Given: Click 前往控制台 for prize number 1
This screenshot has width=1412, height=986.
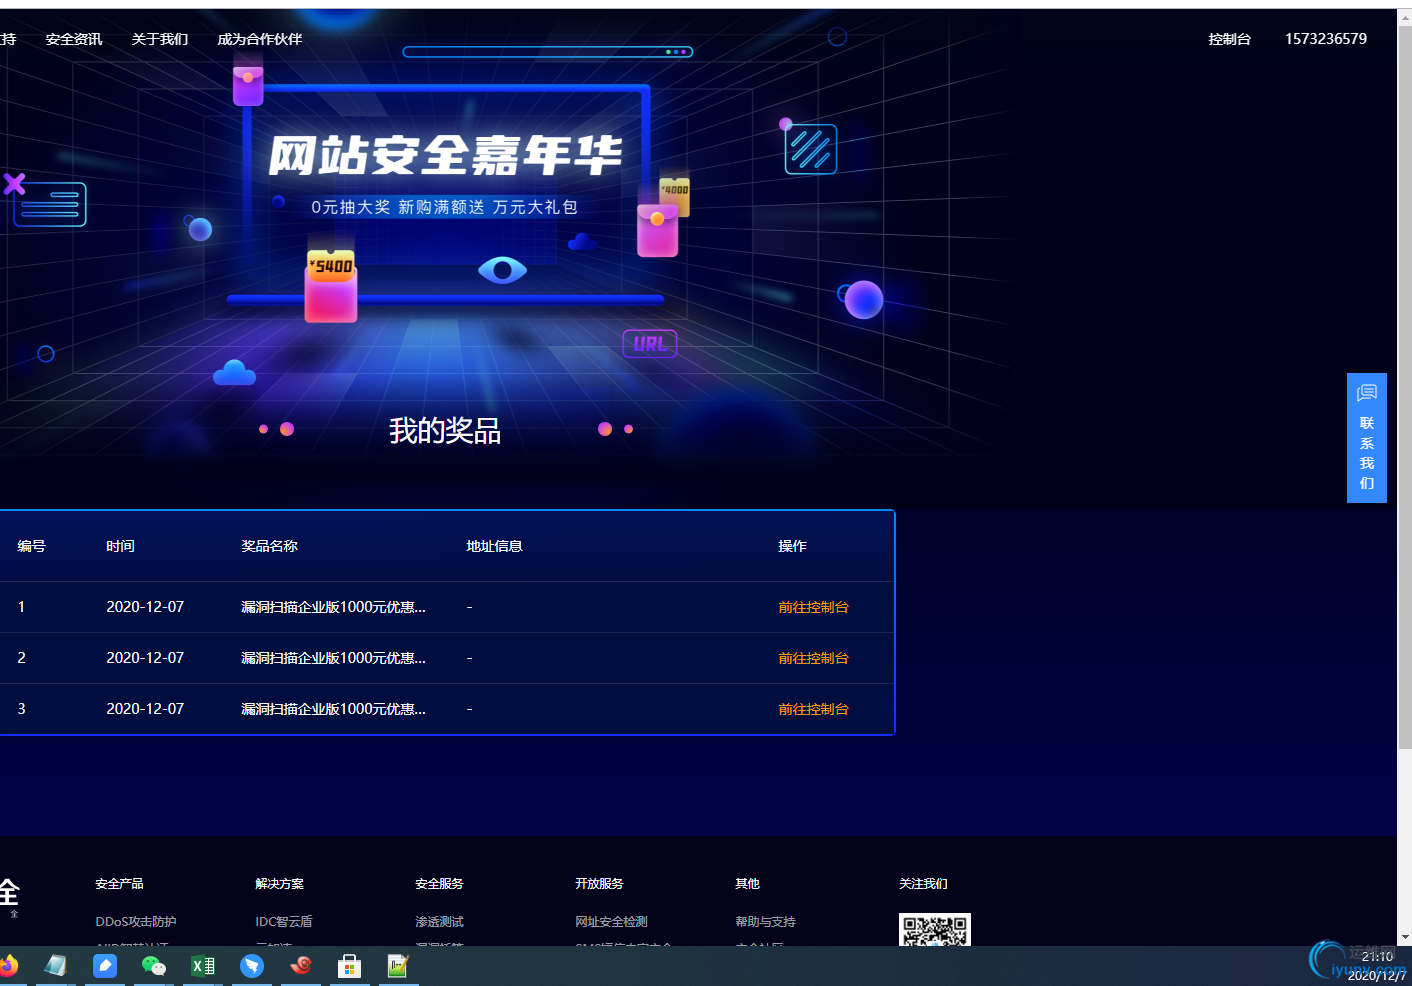Looking at the screenshot, I should tap(813, 607).
